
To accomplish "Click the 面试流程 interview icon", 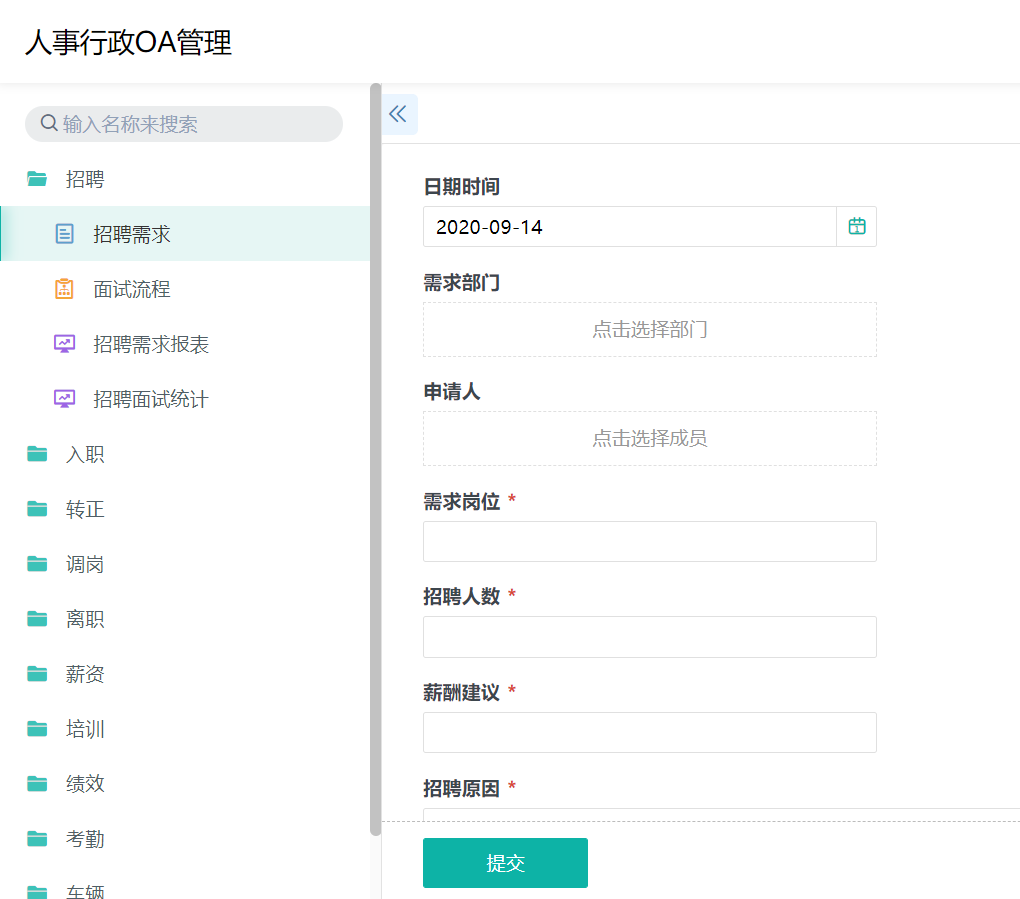I will tap(65, 288).
